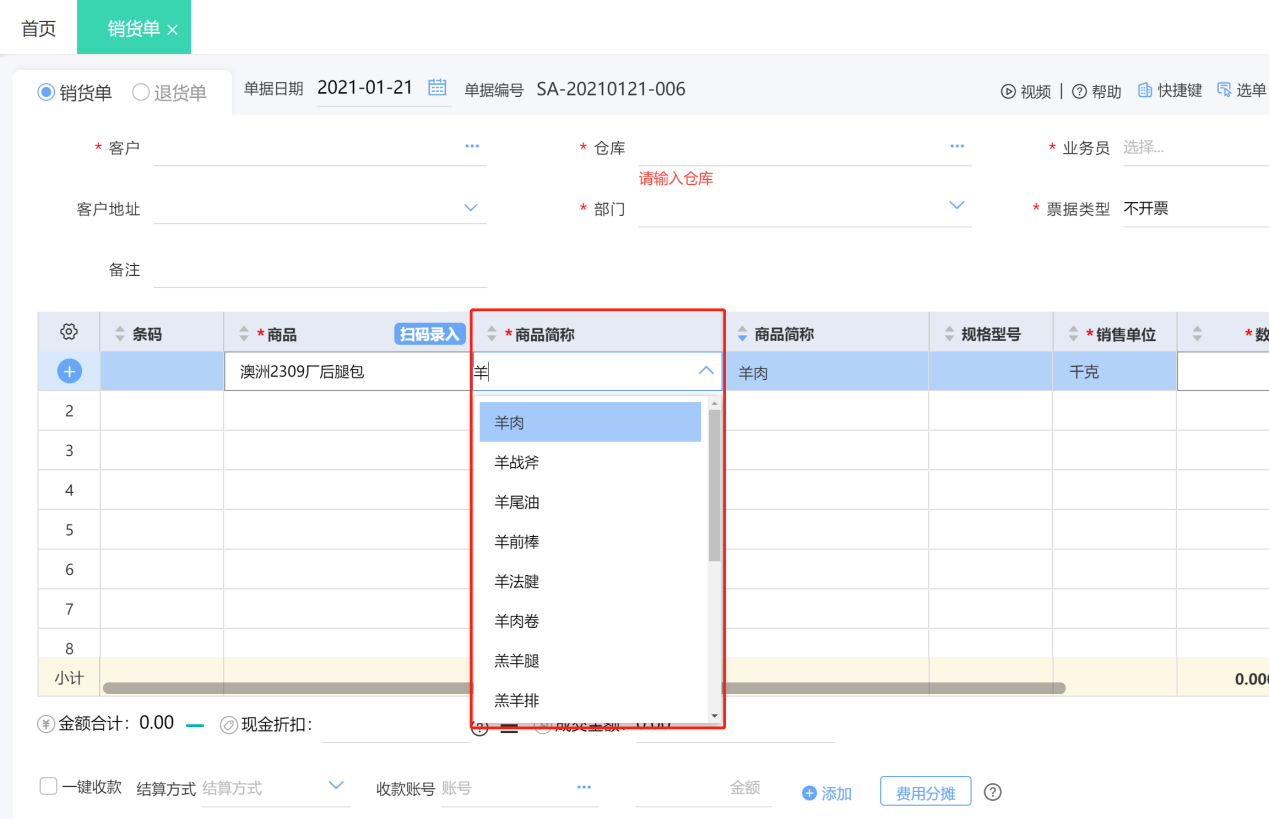Image resolution: width=1269 pixels, height=819 pixels.
Task: Sort by 销售单位 column arrows
Action: pos(1075,334)
